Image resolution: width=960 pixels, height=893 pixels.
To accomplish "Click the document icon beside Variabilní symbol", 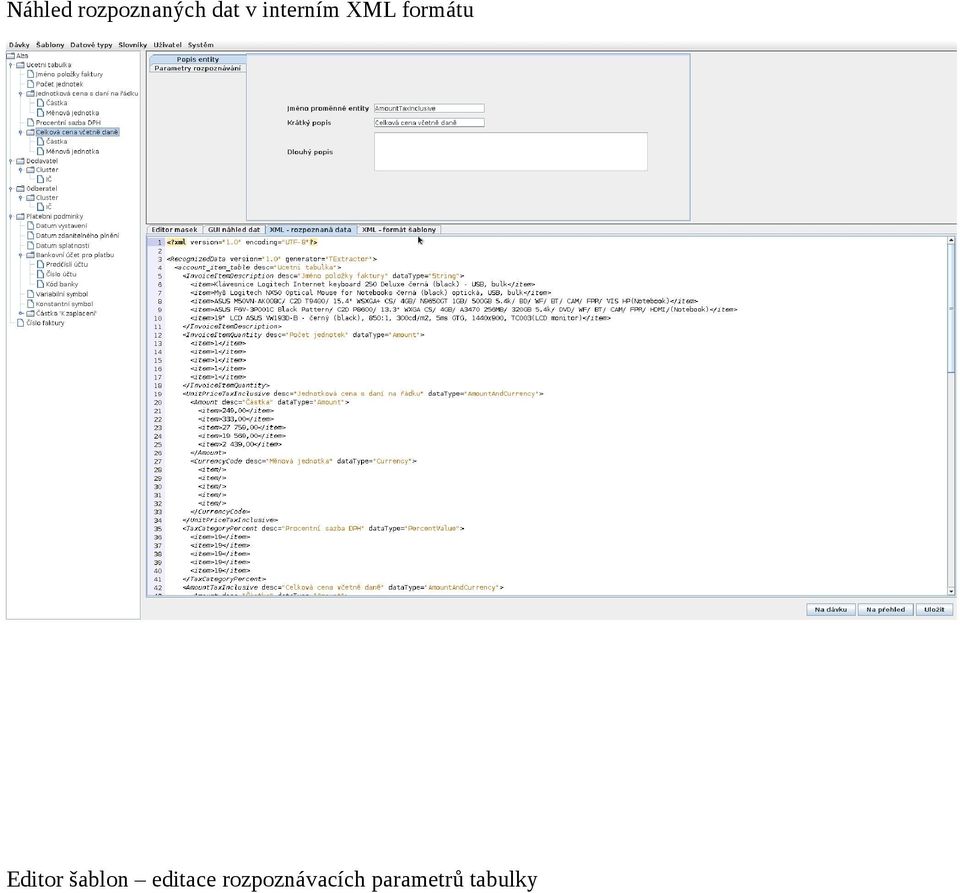I will [x=31, y=294].
